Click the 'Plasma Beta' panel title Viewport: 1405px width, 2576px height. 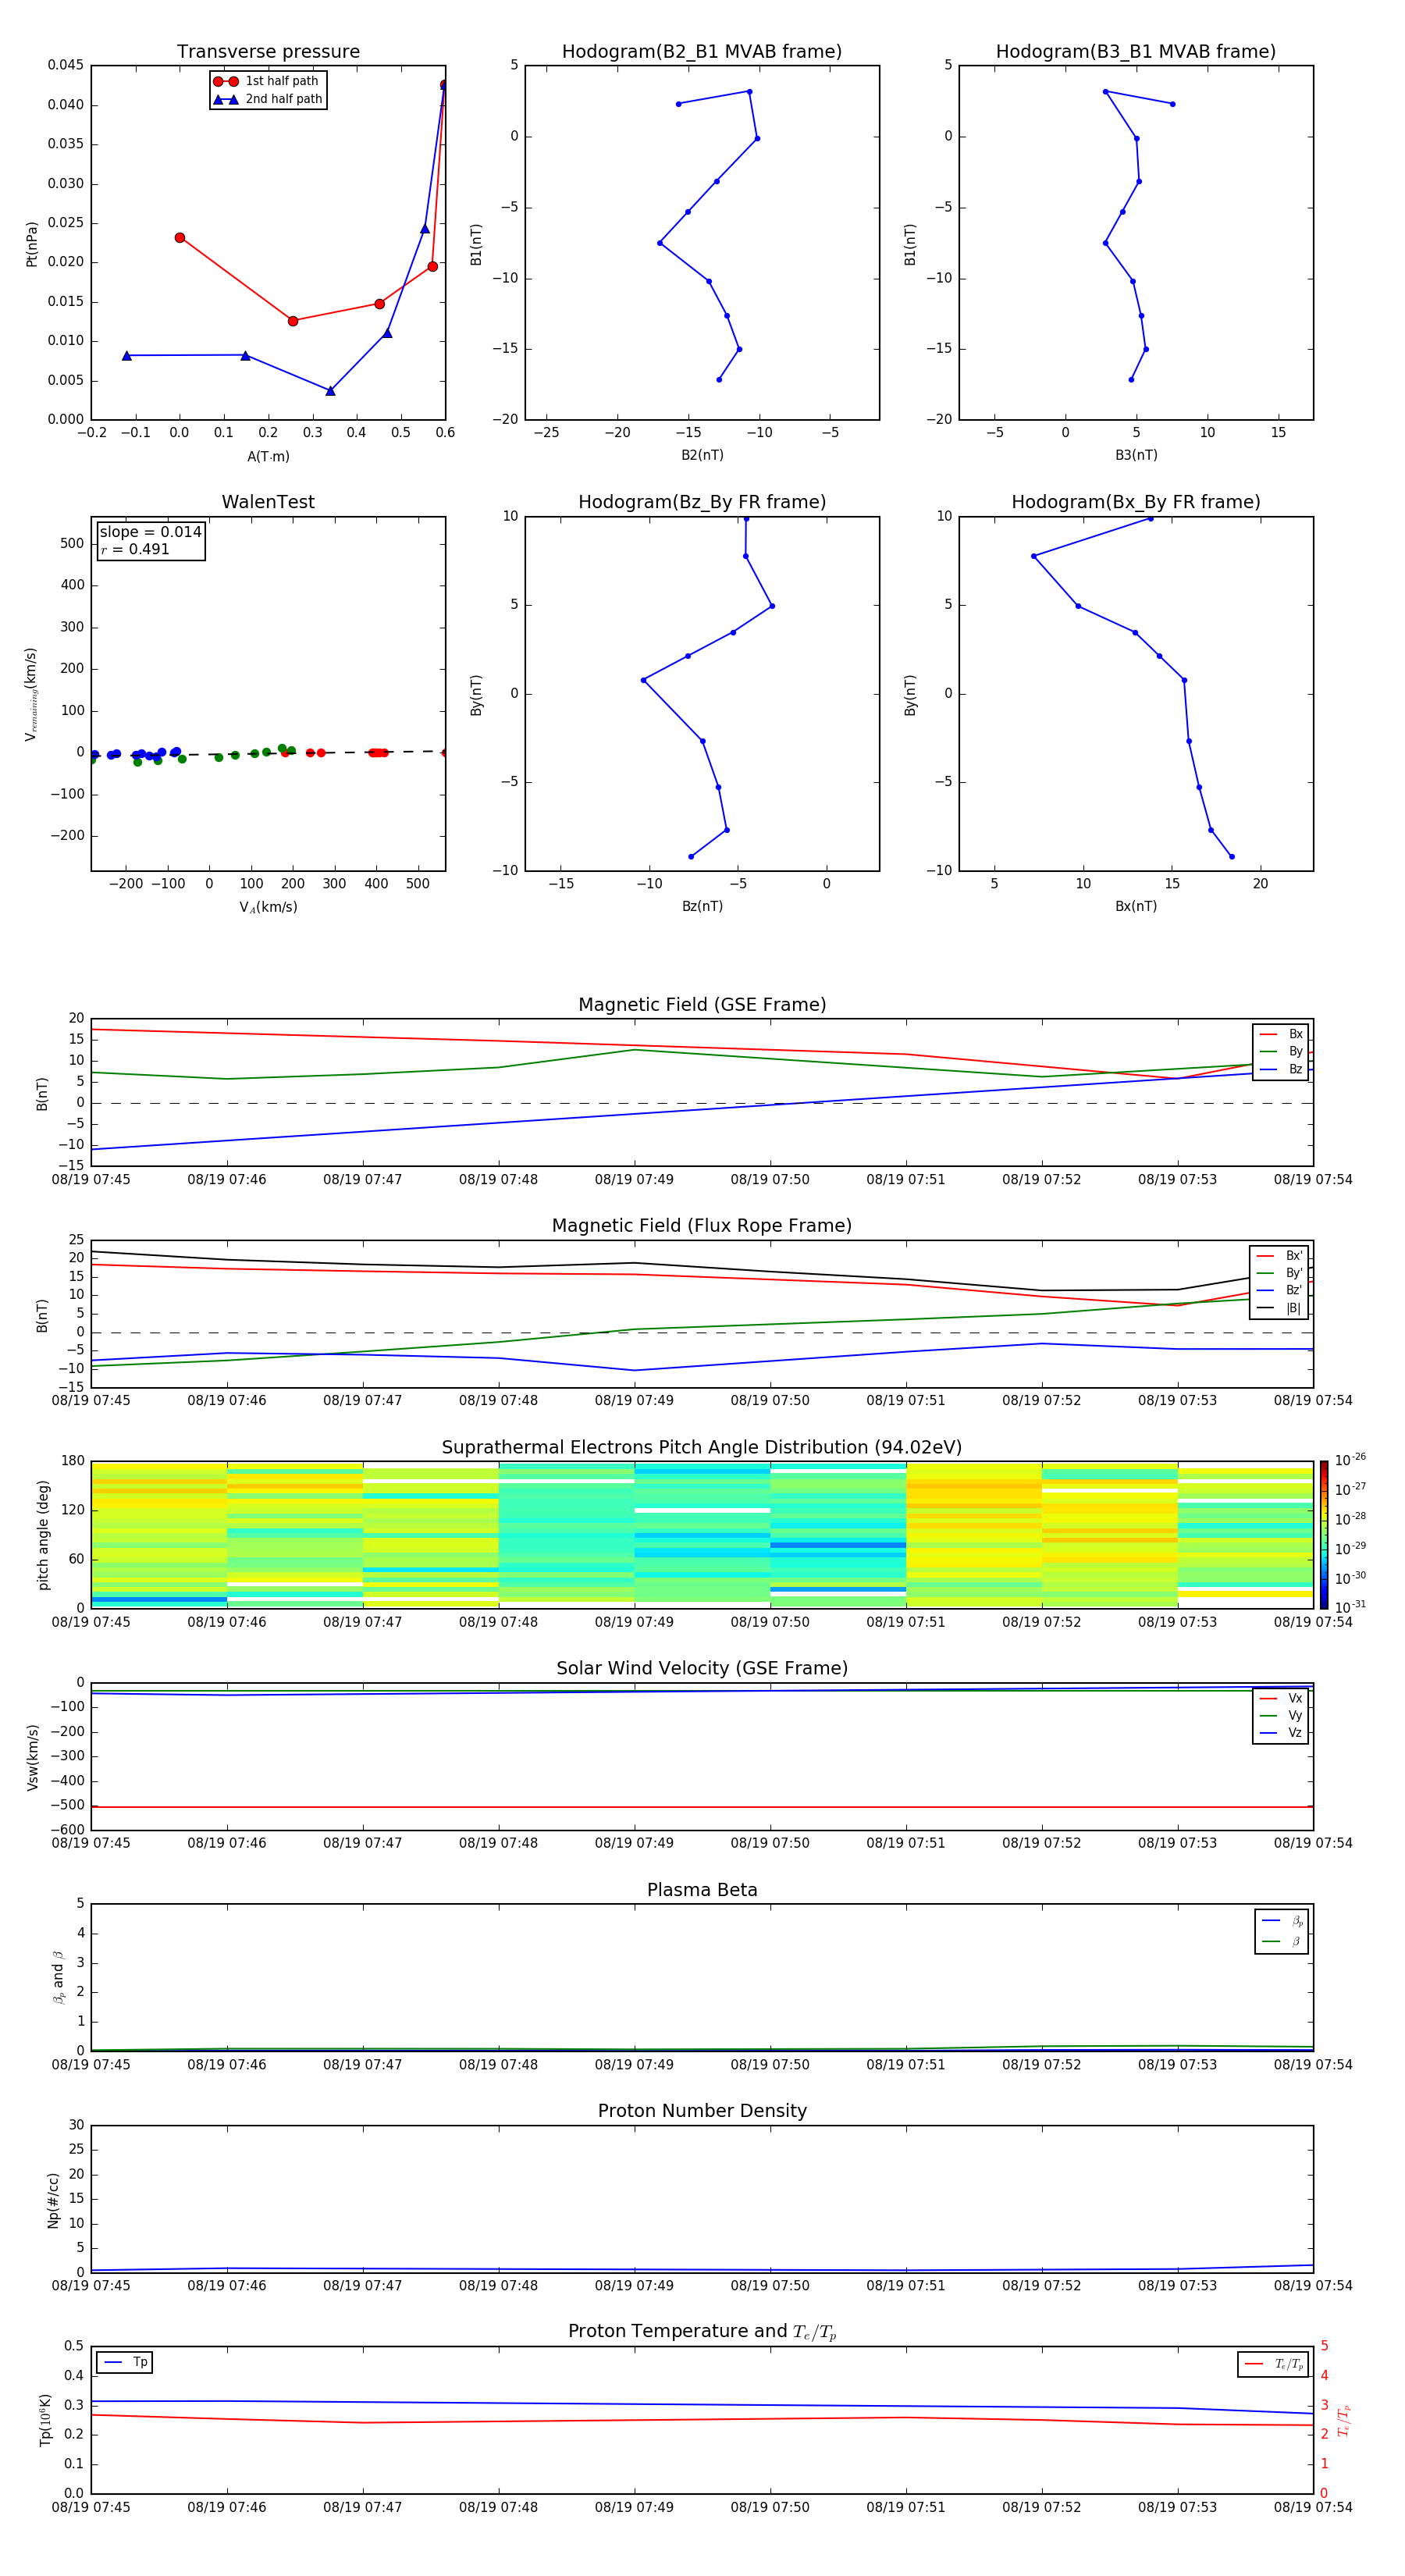tap(702, 1891)
